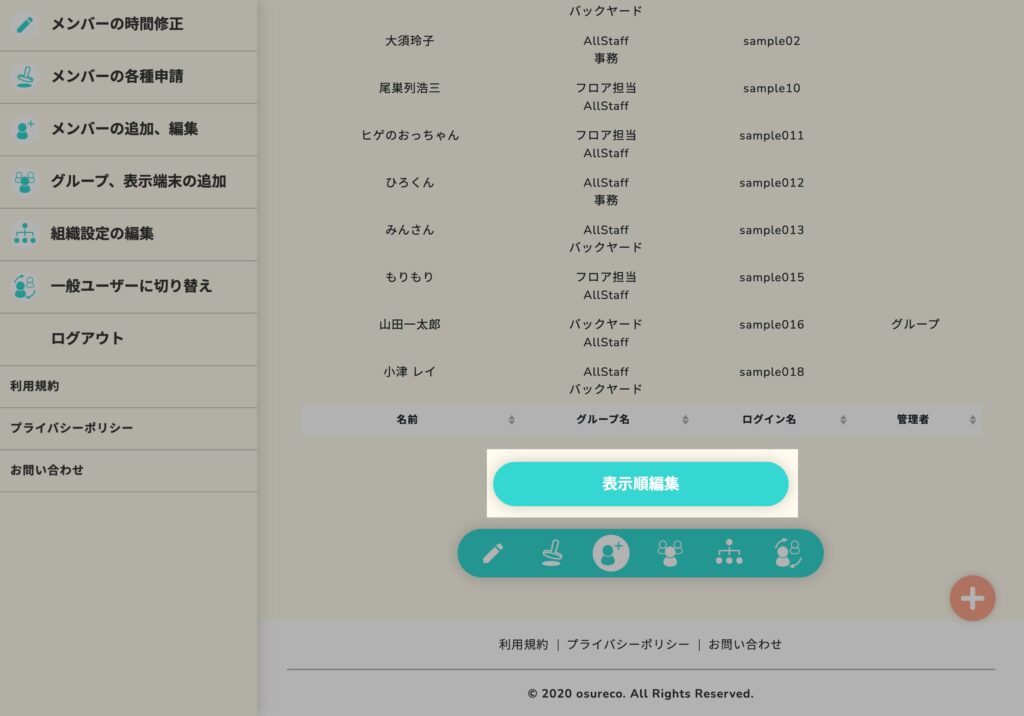The image size is (1024, 716).
Task: Click the organization chart icon in the bottom toolbar
Action: [x=729, y=553]
